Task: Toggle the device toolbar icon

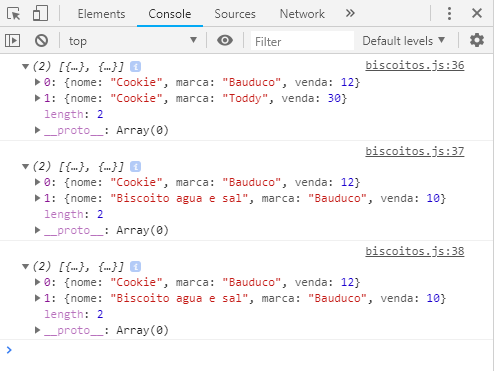Action: [x=40, y=14]
